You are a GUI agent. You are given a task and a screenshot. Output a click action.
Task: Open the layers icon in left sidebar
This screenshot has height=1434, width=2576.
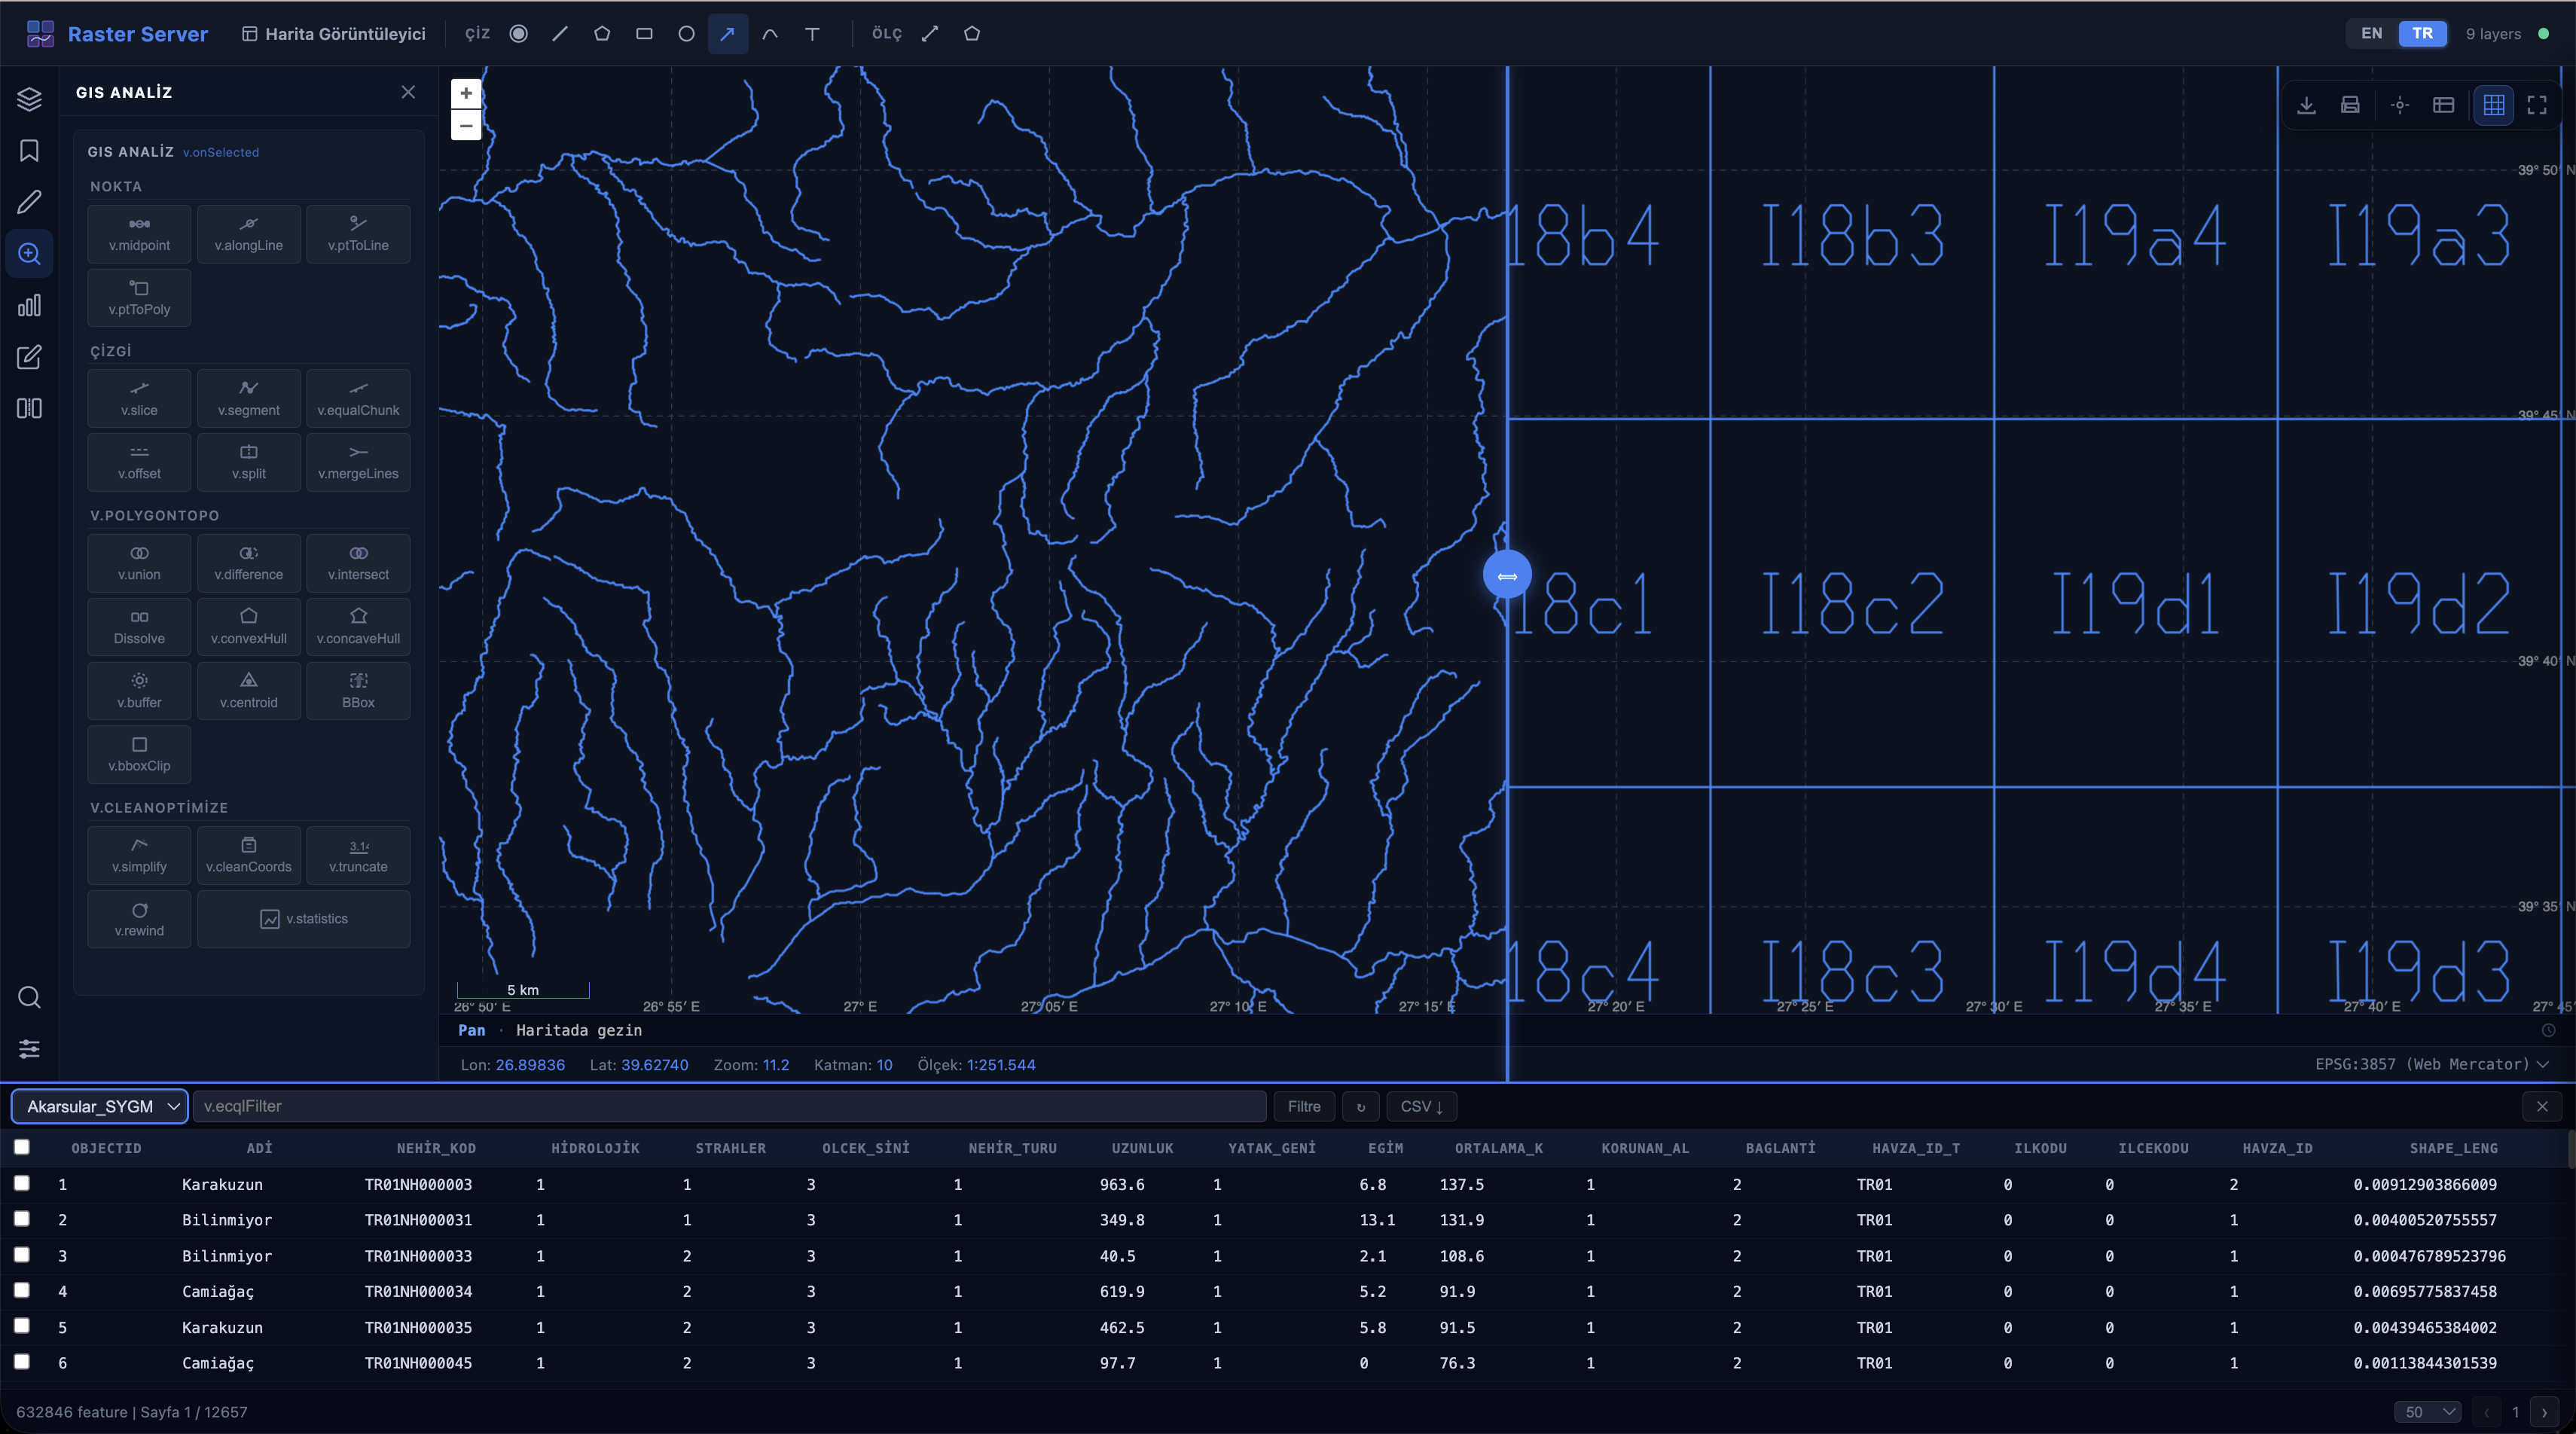tap(29, 98)
